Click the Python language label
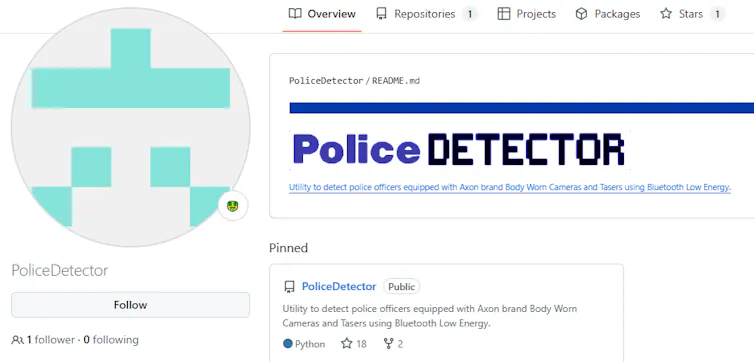 point(310,344)
